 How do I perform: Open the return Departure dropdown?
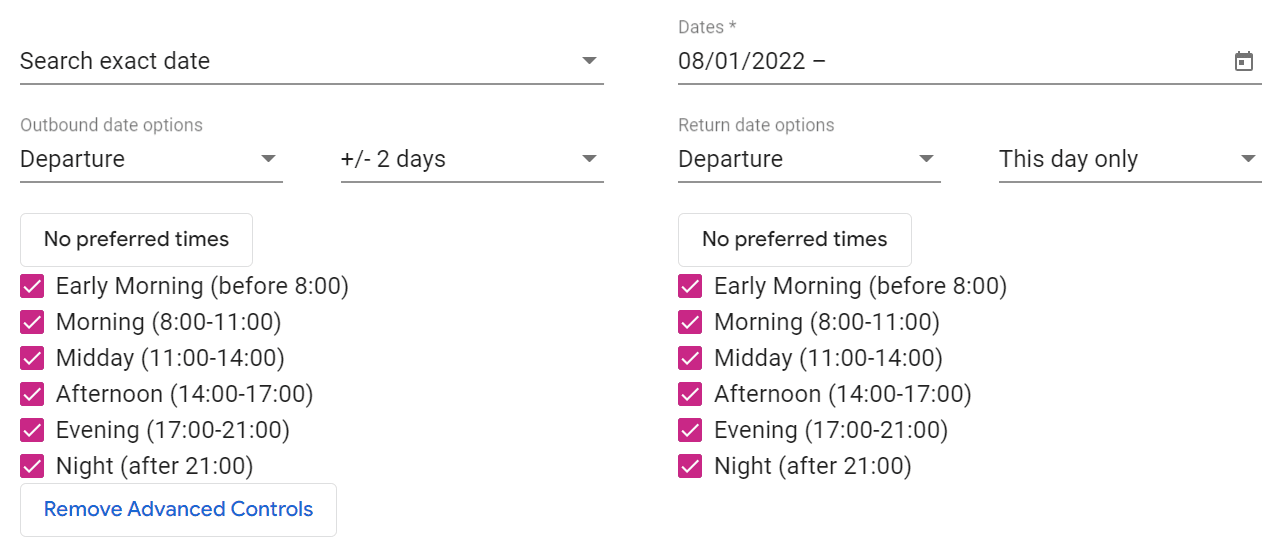coord(808,159)
